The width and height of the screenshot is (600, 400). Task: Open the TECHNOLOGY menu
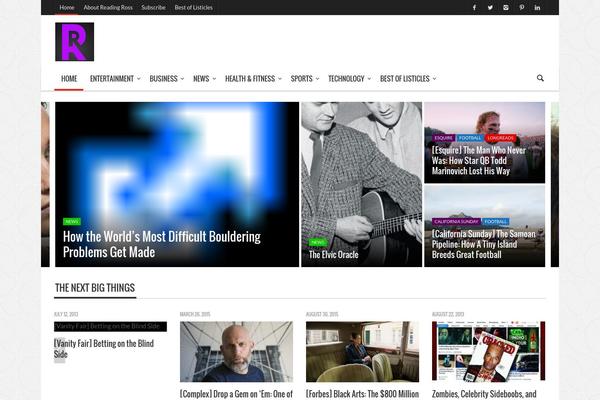tap(346, 78)
